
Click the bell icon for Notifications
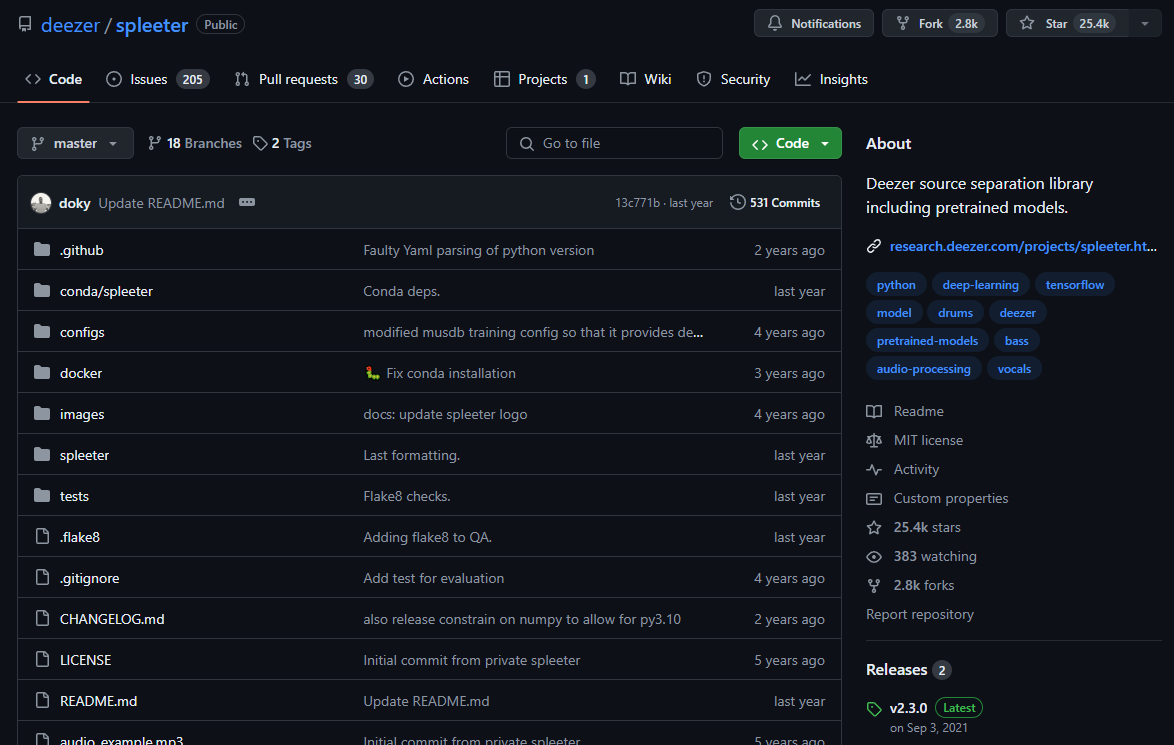pyautogui.click(x=775, y=24)
